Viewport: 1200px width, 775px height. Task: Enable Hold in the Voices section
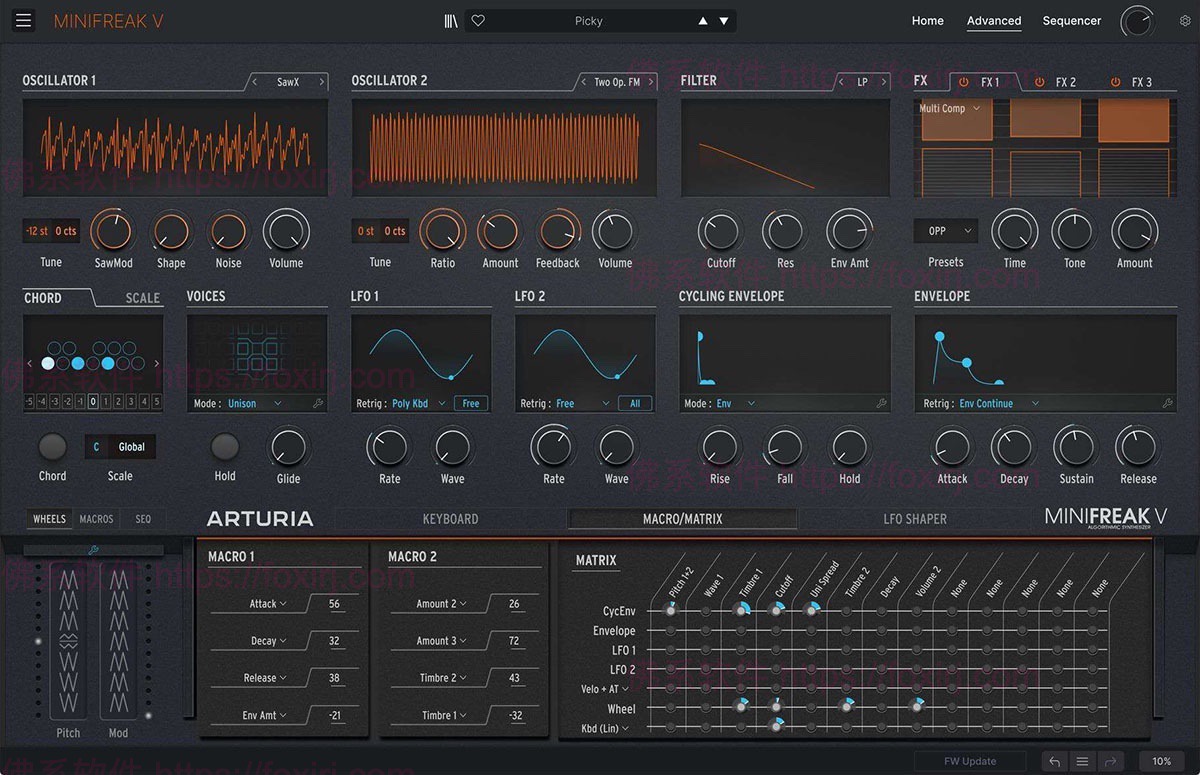224,448
